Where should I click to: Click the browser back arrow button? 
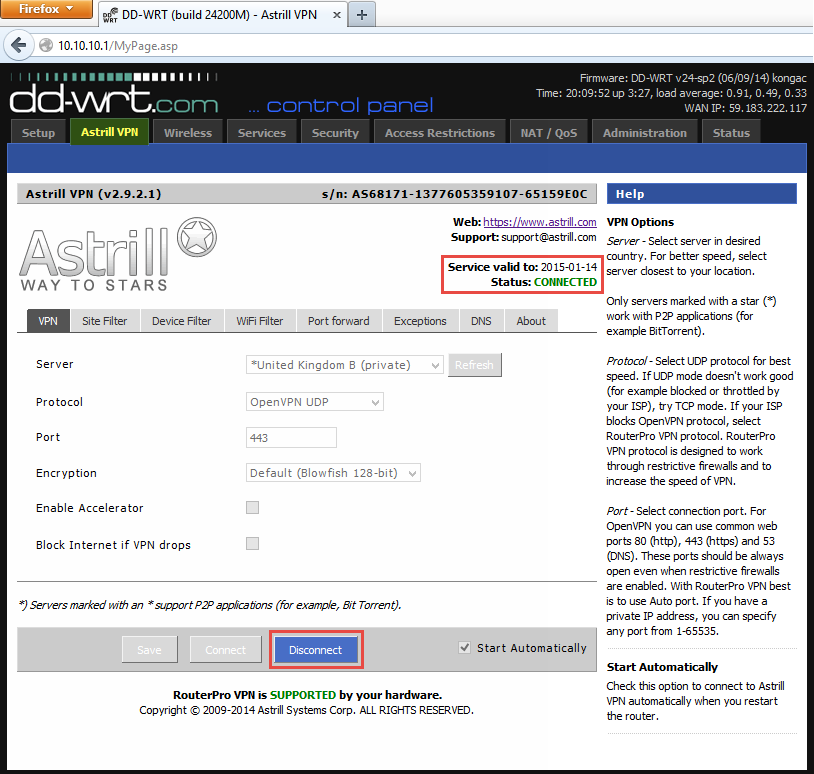click(18, 45)
